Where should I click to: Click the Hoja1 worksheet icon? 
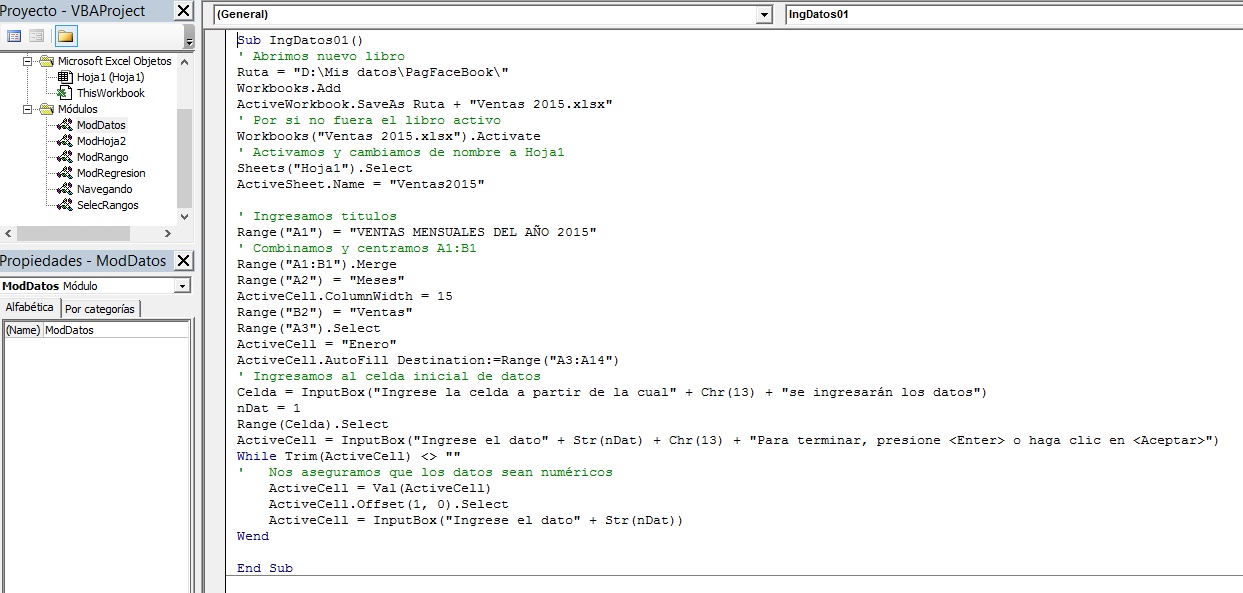[x=65, y=77]
